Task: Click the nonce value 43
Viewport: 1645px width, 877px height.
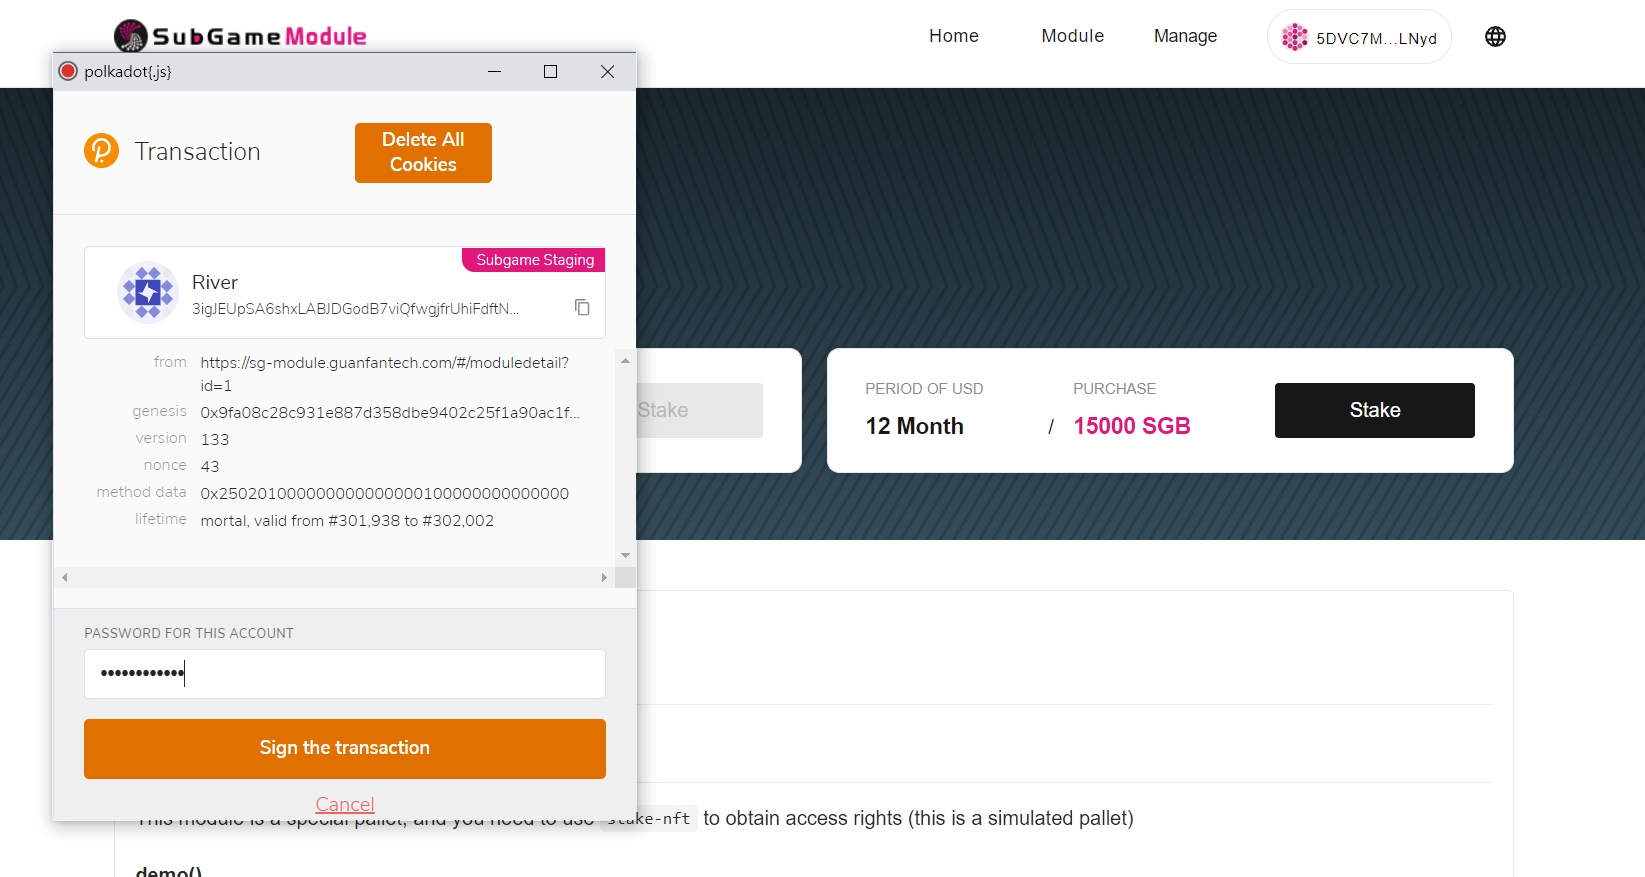Action: pos(210,466)
